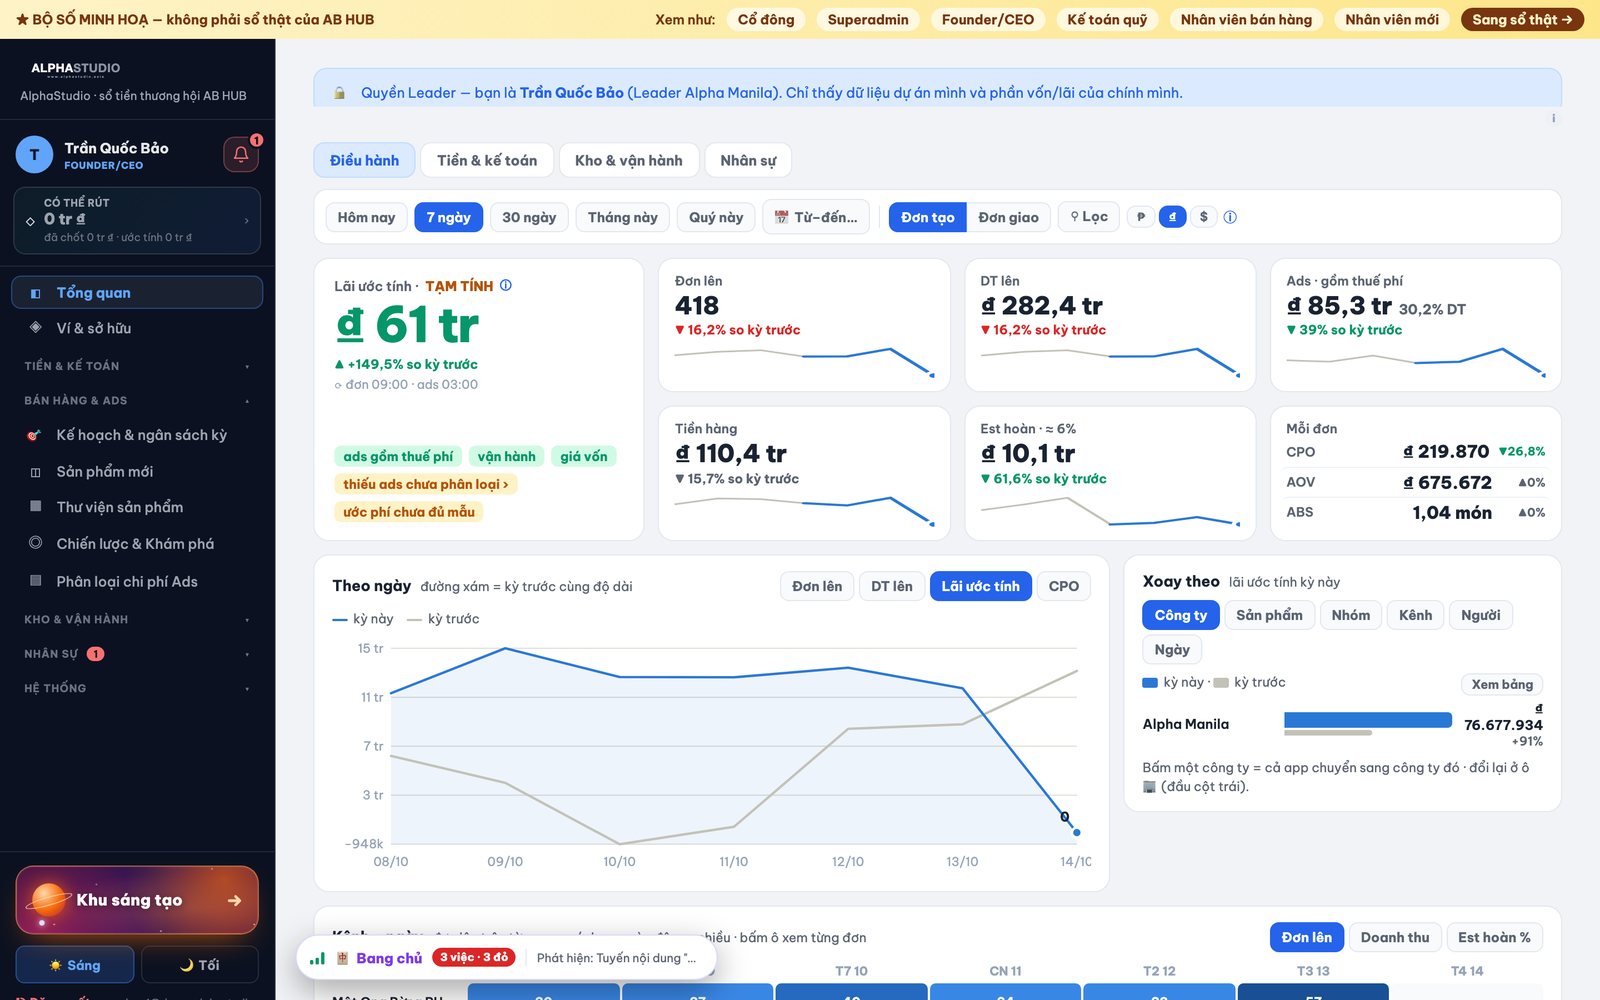
Task: Click the info icon beside TẠM TÍNH
Action: (x=506, y=285)
